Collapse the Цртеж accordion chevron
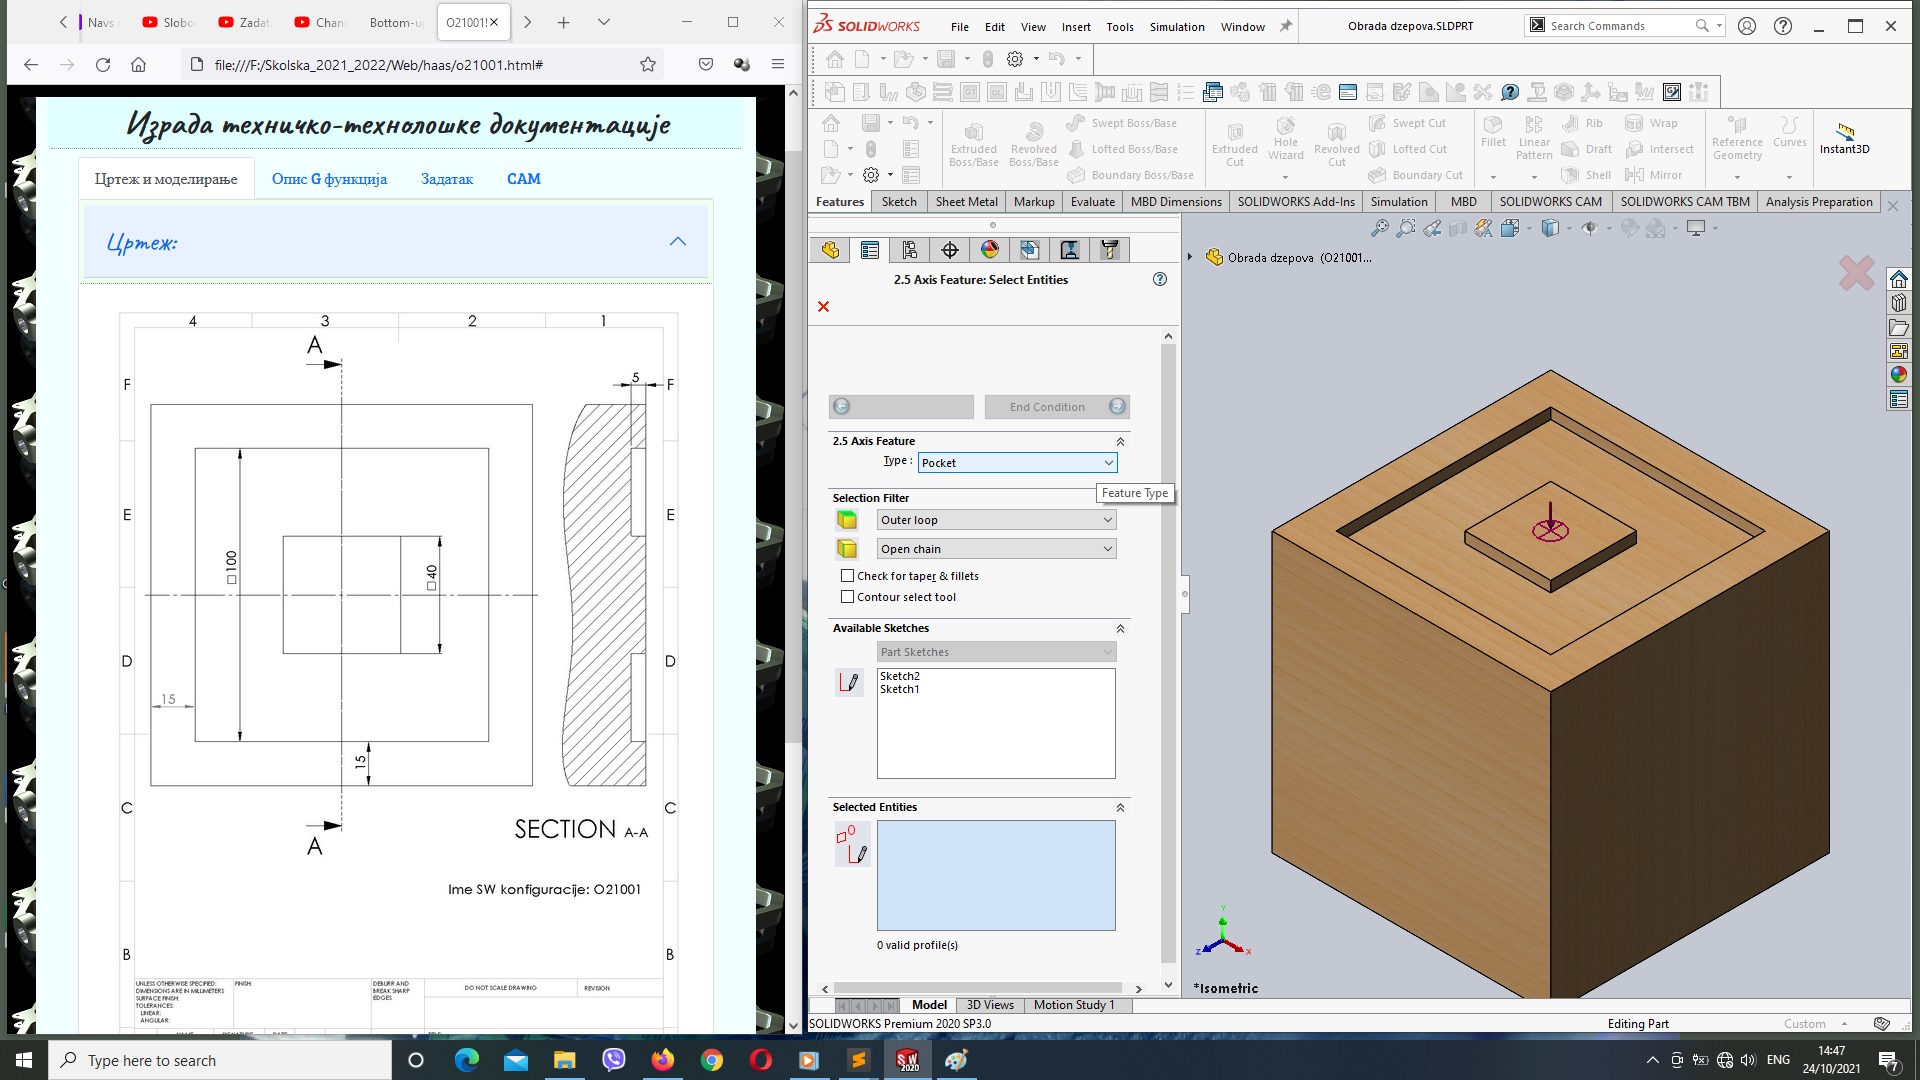 678,242
